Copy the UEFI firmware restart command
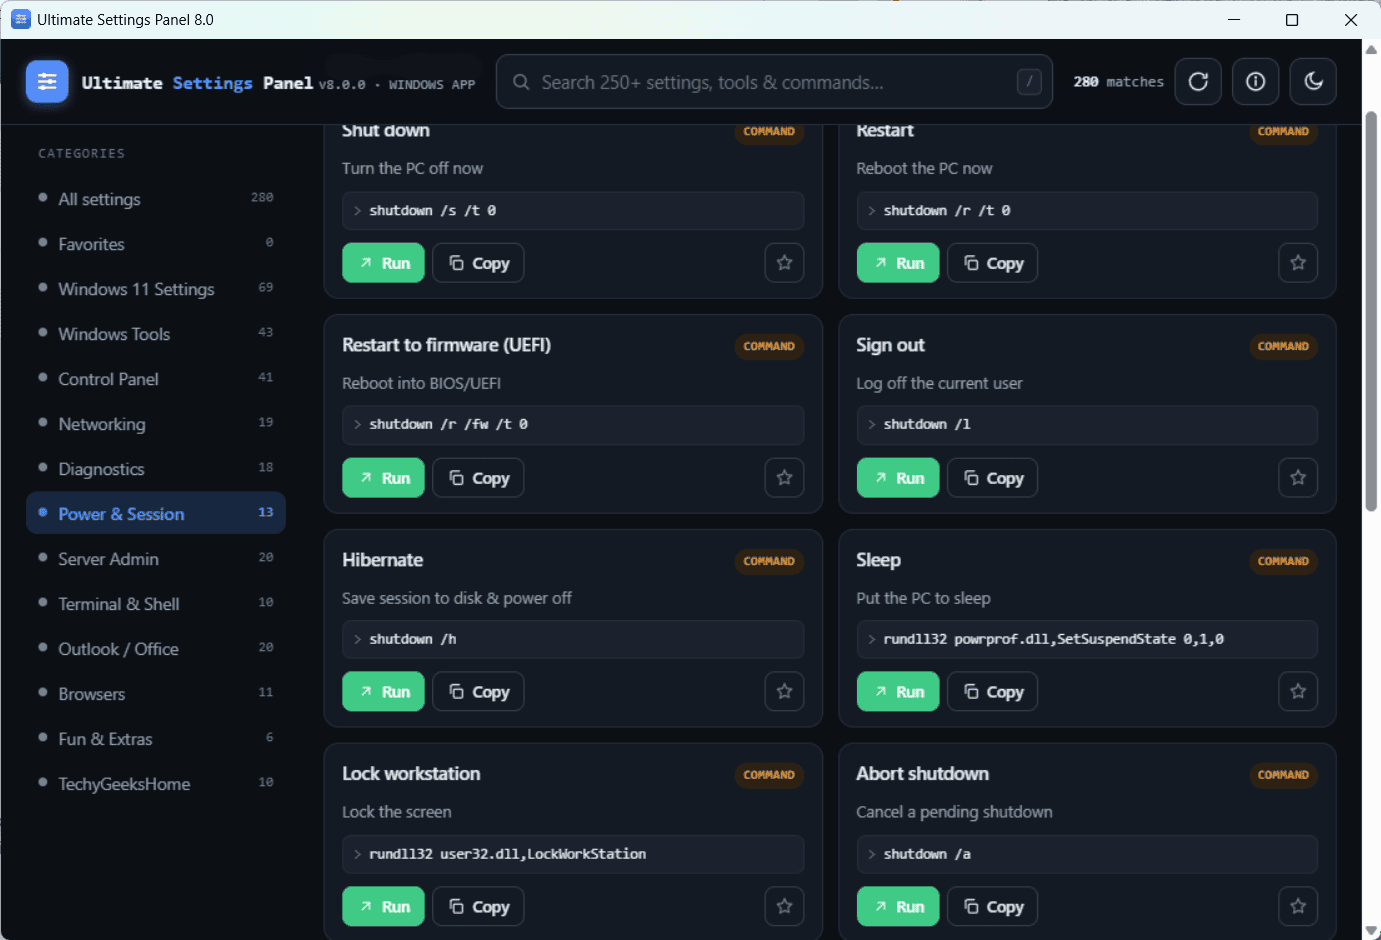Viewport: 1381px width, 940px height. click(x=479, y=478)
